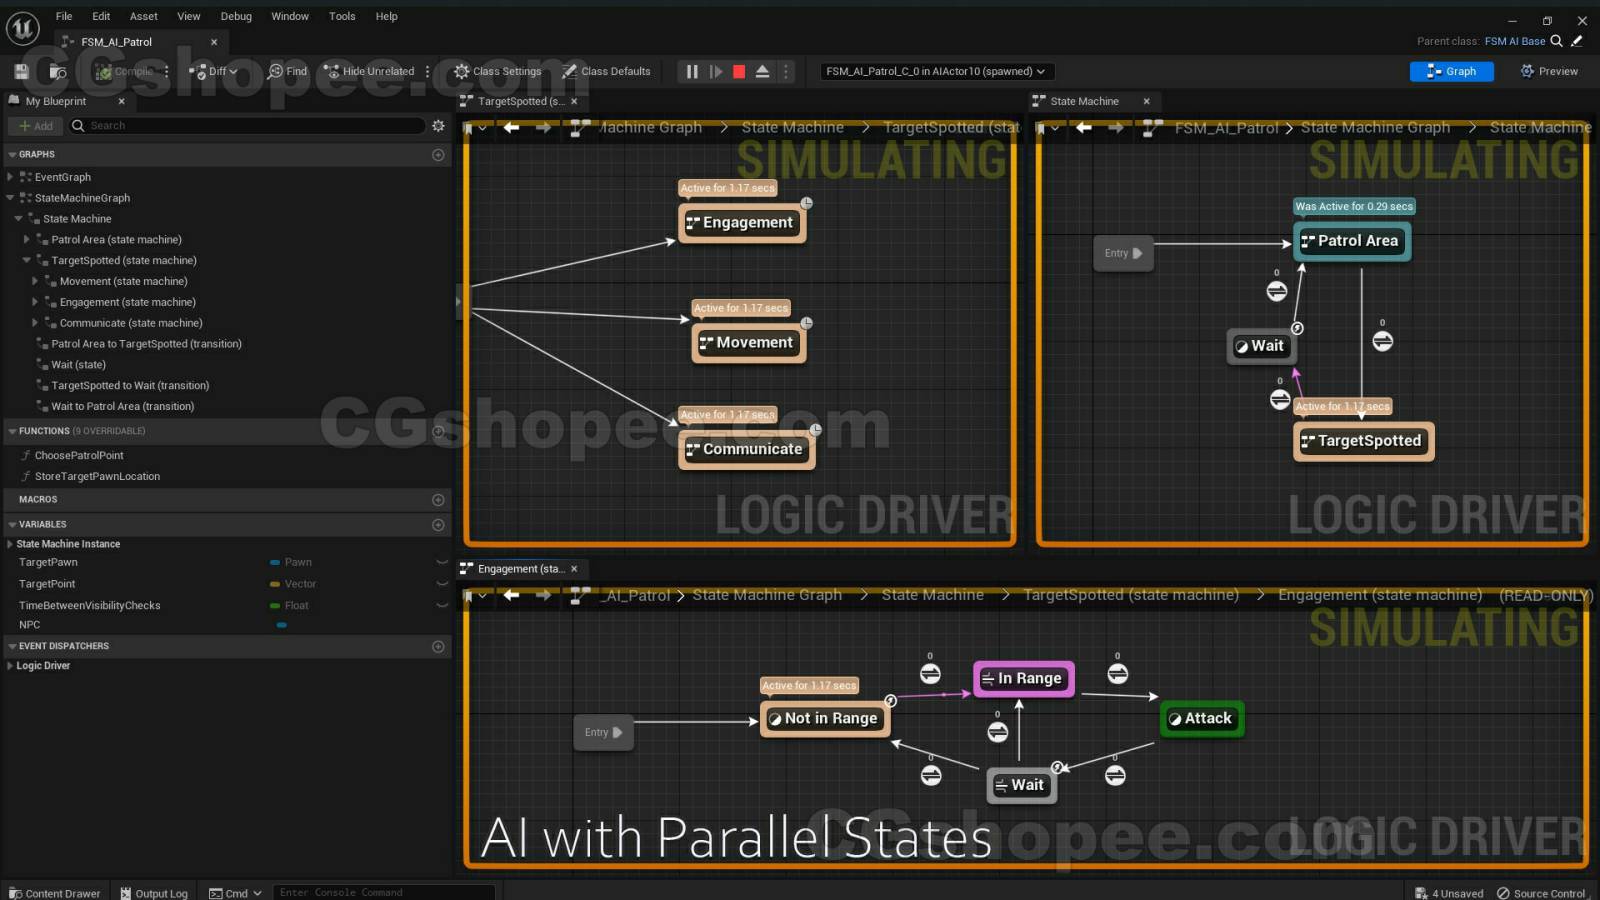Toggle TimeBetweenVisibilityChecks visibility eye

442,605
